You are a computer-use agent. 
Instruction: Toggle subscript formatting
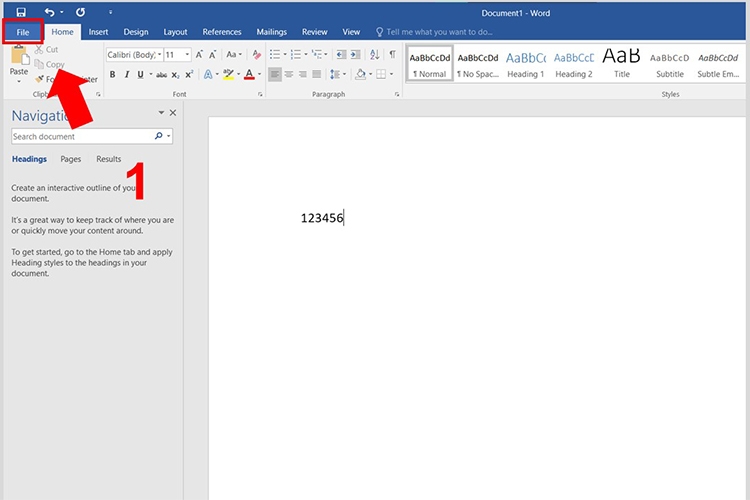click(176, 75)
